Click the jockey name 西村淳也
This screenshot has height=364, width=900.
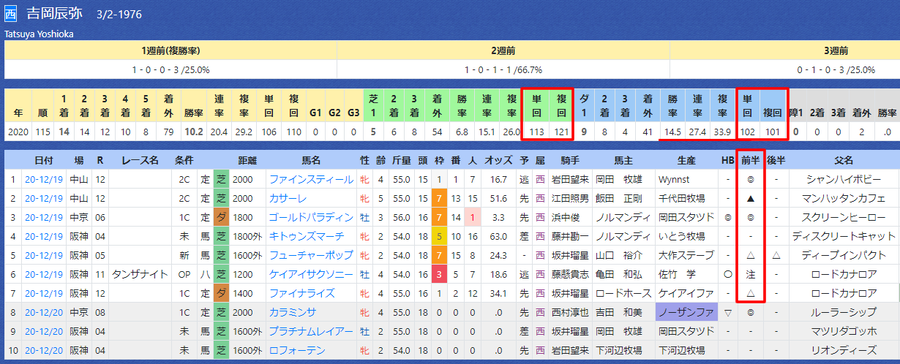(570, 312)
